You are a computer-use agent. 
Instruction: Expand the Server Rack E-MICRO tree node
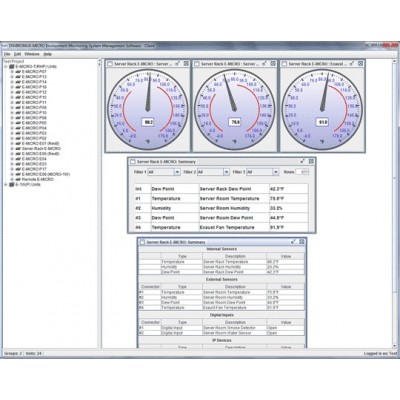point(12,149)
